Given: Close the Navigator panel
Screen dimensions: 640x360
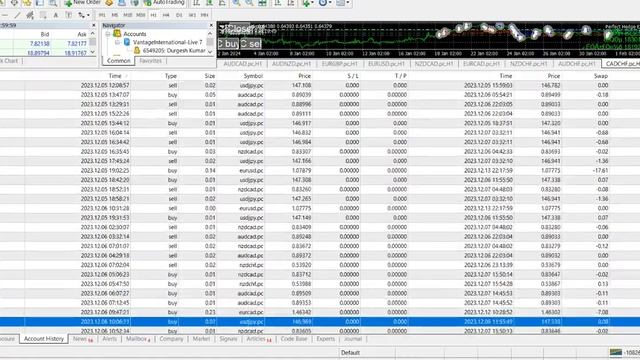Looking at the screenshot, I should pos(211,25).
